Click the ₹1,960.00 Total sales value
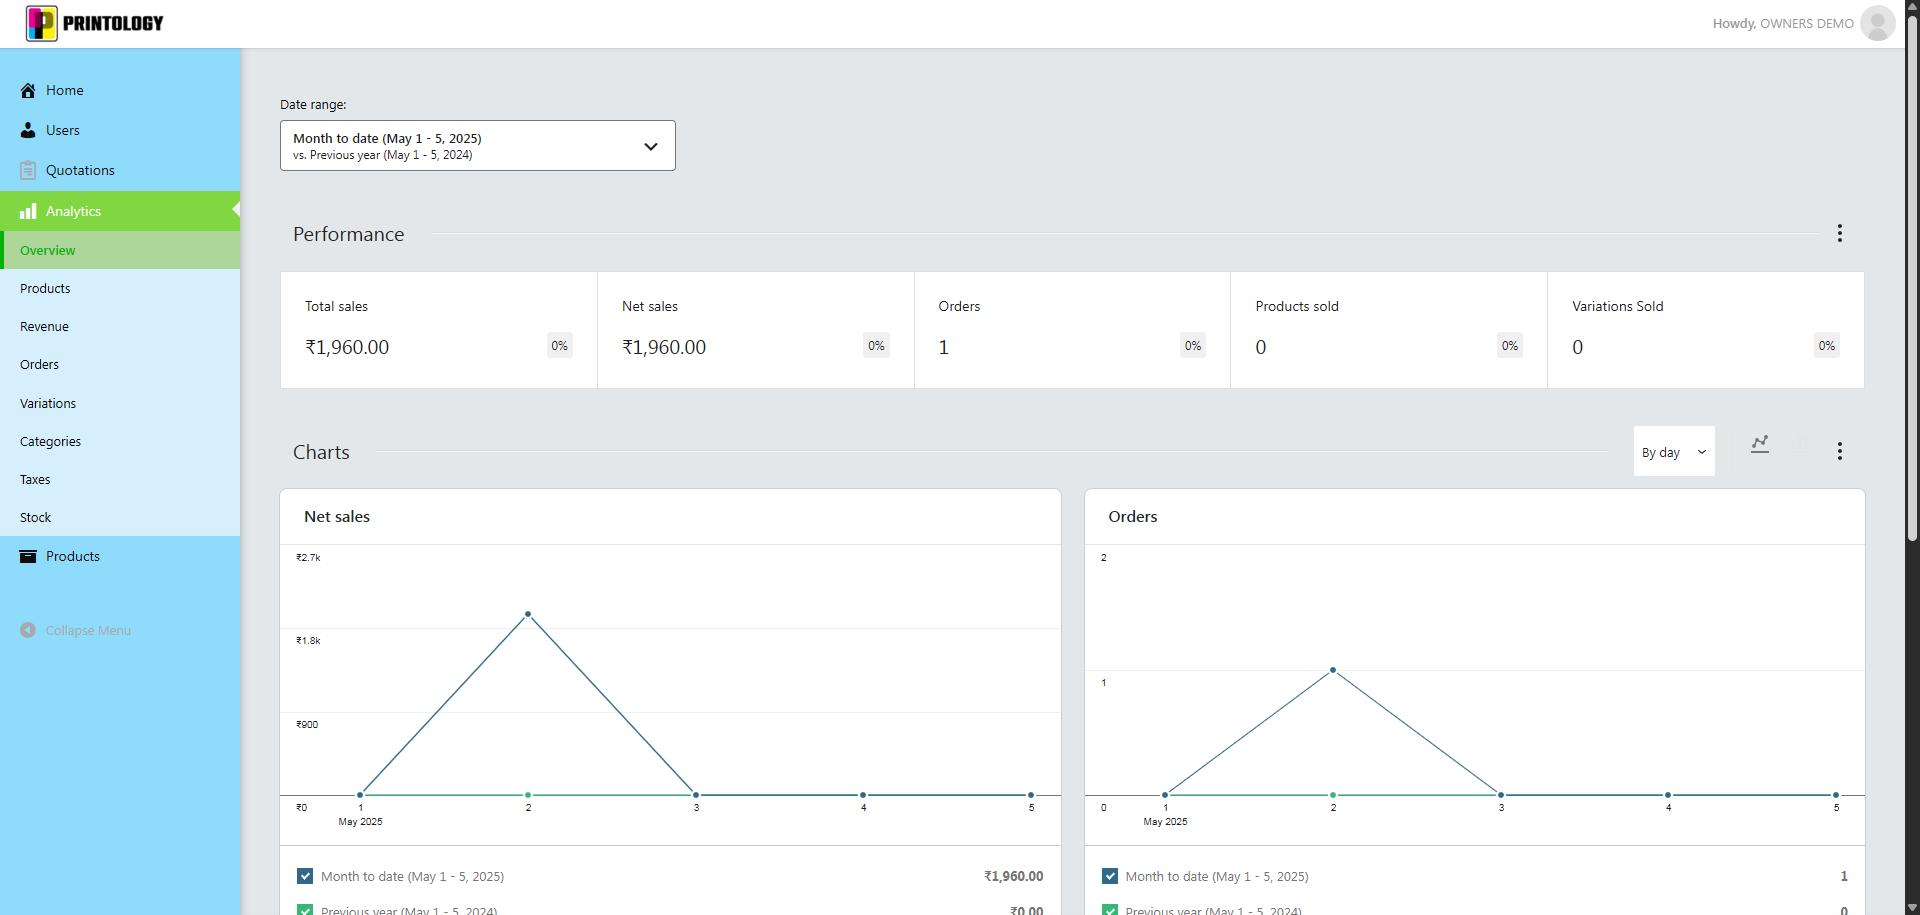1920x915 pixels. (x=347, y=347)
